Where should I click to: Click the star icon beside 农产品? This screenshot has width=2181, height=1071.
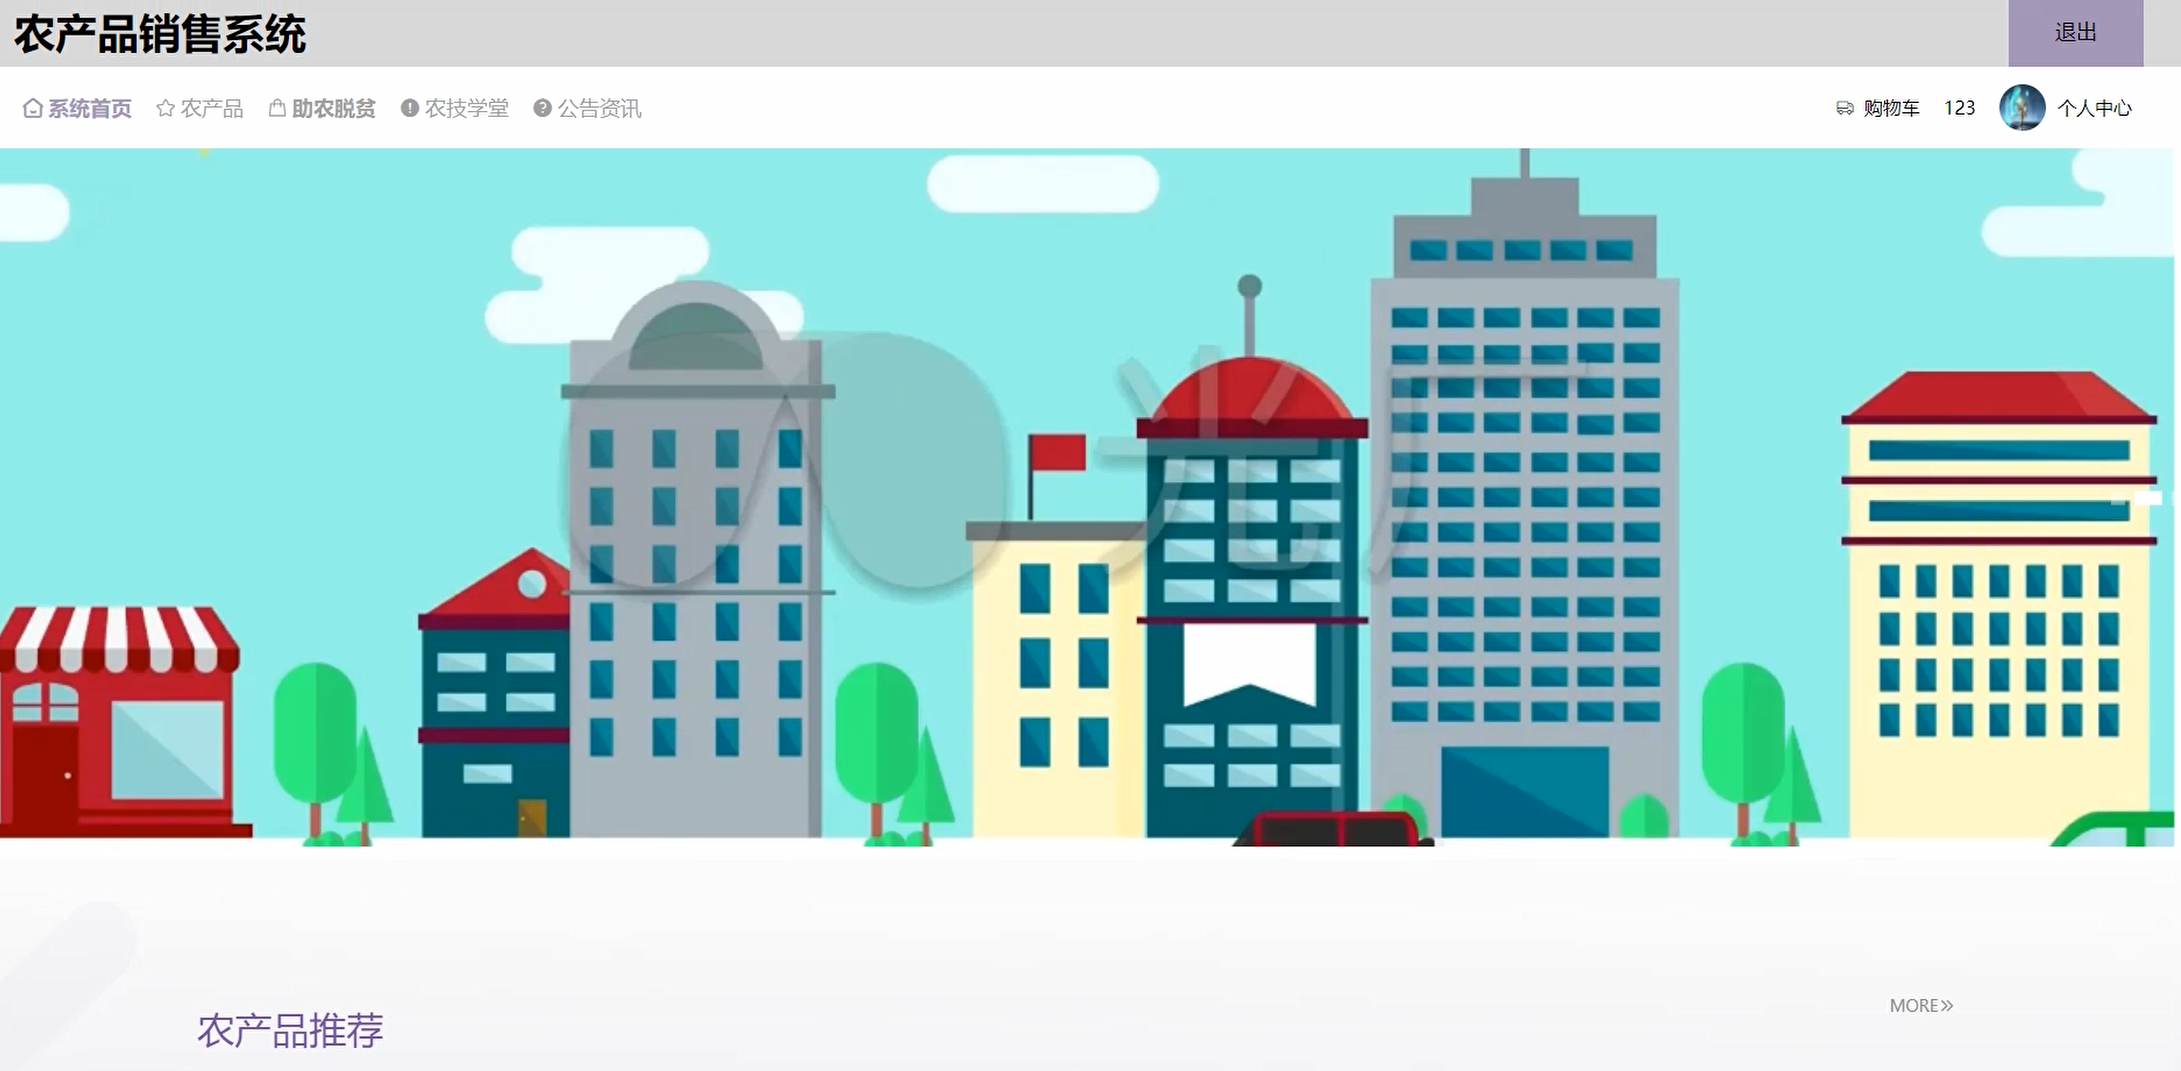click(x=166, y=108)
